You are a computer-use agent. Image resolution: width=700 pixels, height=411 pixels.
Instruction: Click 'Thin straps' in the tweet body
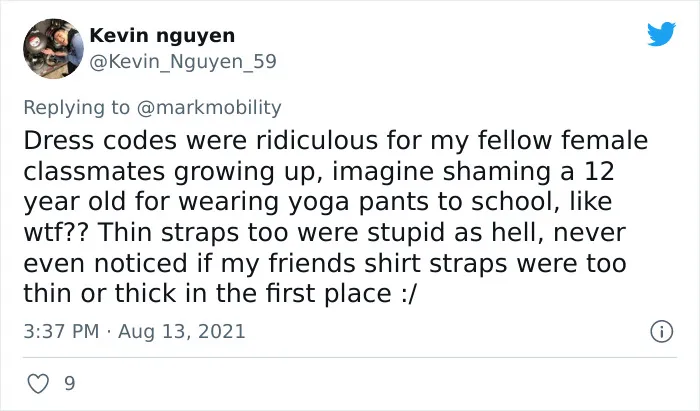pyautogui.click(x=162, y=233)
